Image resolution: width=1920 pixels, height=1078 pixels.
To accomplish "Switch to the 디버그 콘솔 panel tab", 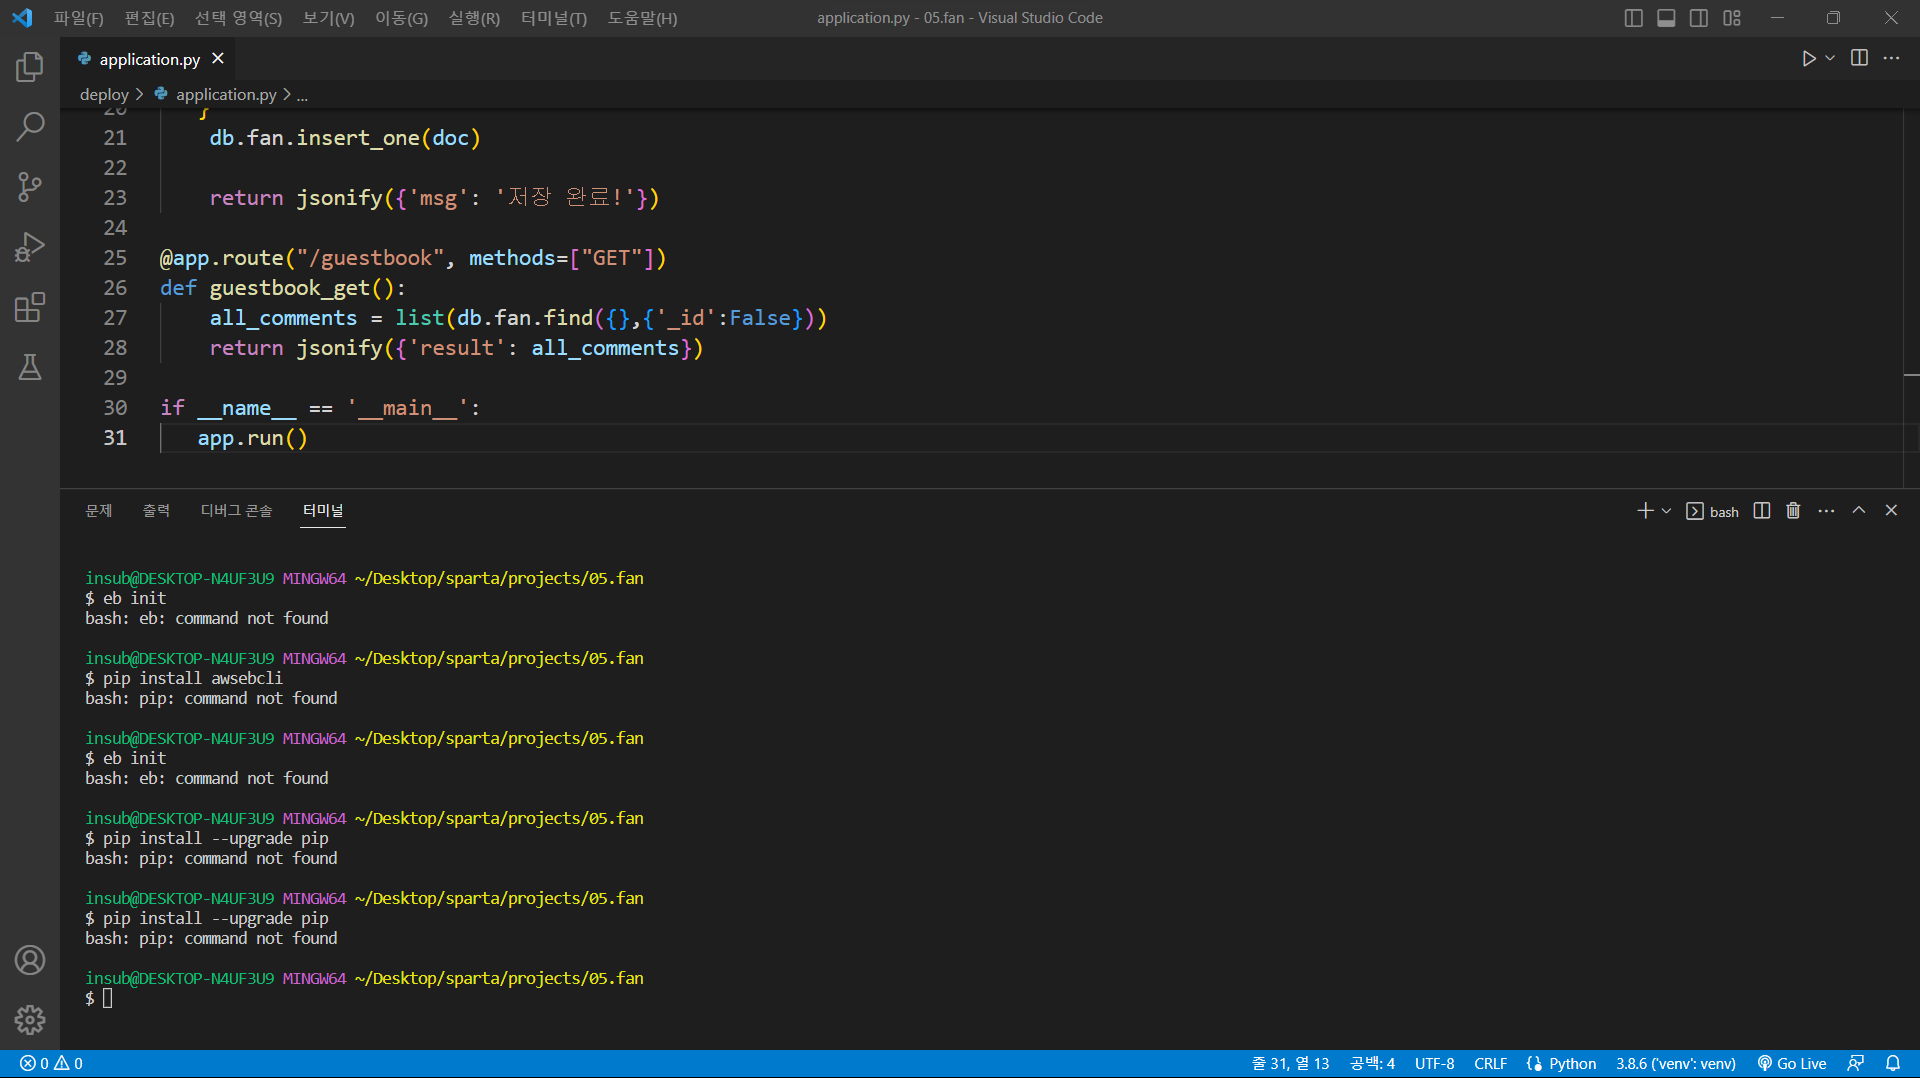I will (236, 511).
